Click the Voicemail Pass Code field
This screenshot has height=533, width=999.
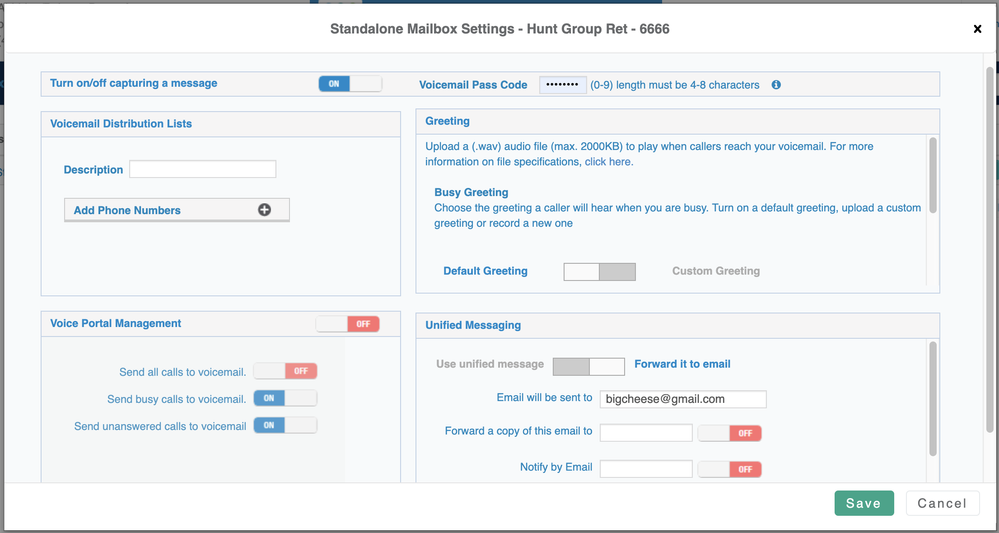point(563,85)
